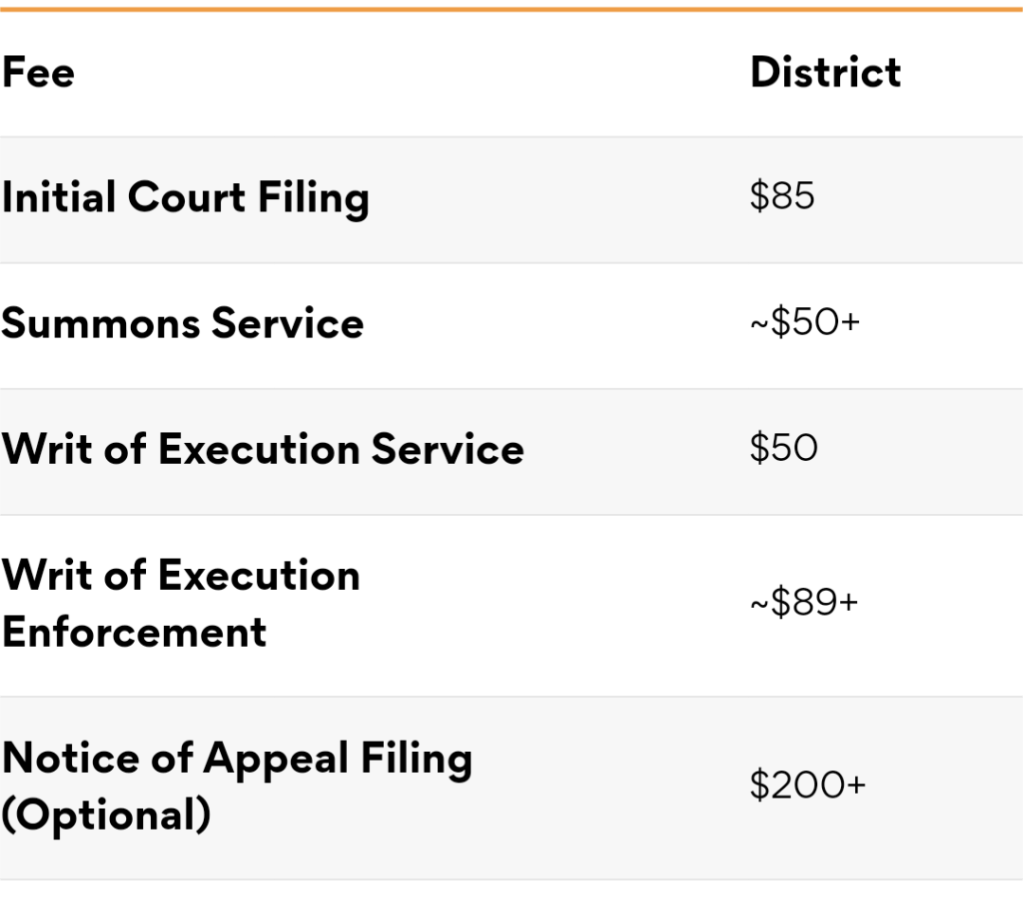The image size is (1023, 917).
Task: Select the Summons Service row label
Action: click(x=183, y=323)
